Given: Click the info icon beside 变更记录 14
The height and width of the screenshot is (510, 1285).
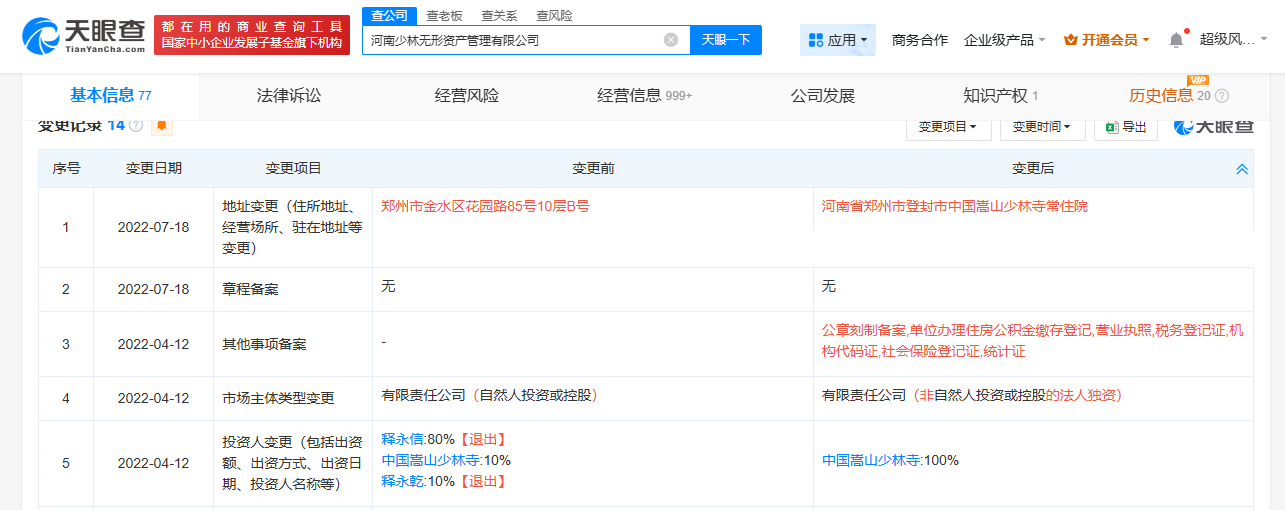Looking at the screenshot, I should pos(136,126).
